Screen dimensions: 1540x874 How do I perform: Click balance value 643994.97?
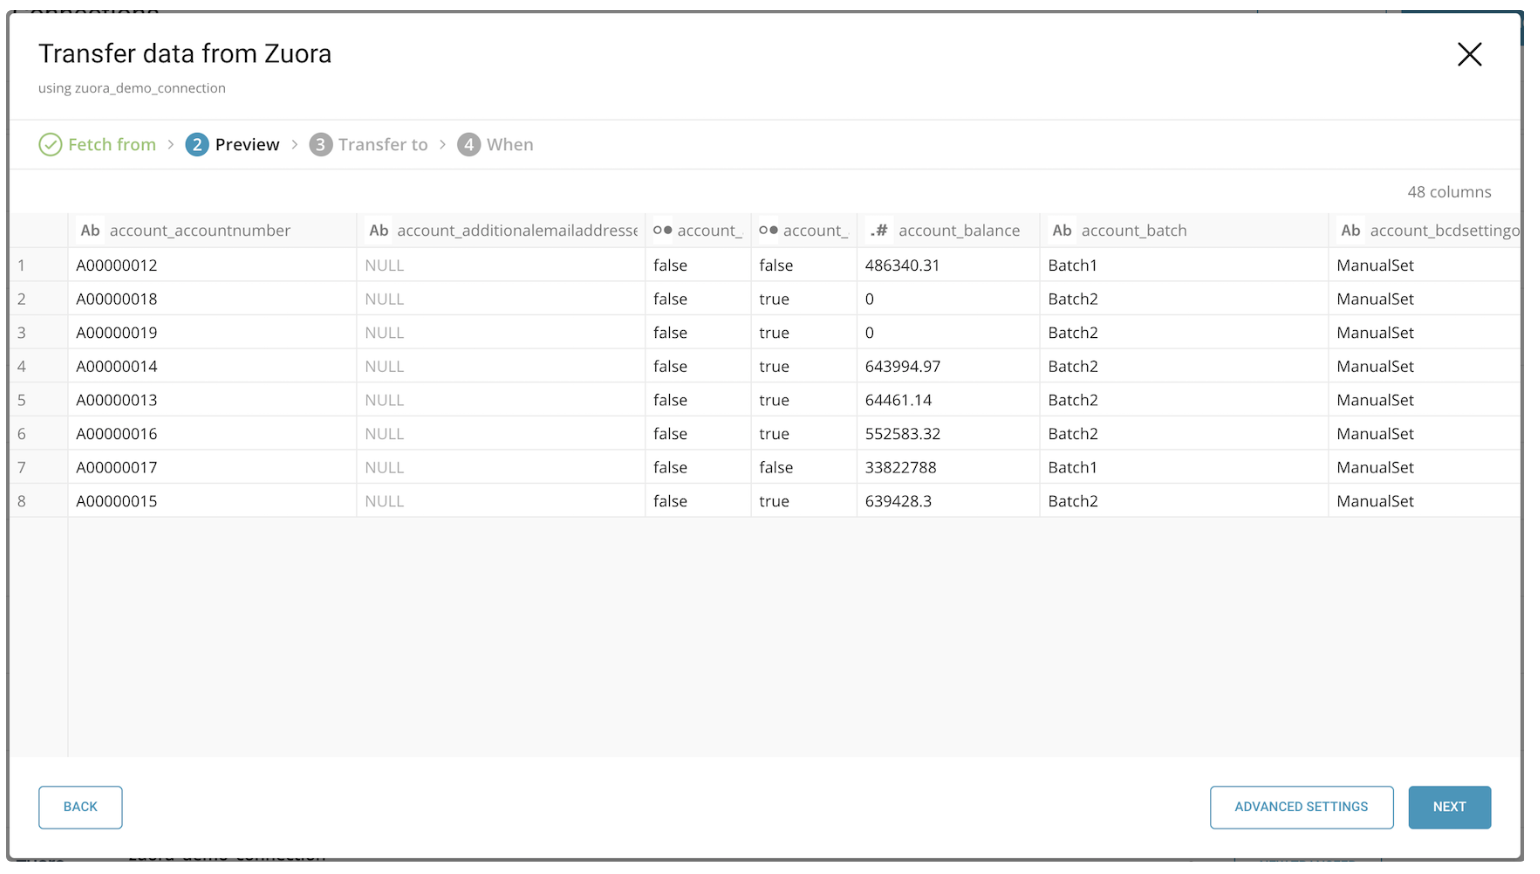(x=902, y=367)
